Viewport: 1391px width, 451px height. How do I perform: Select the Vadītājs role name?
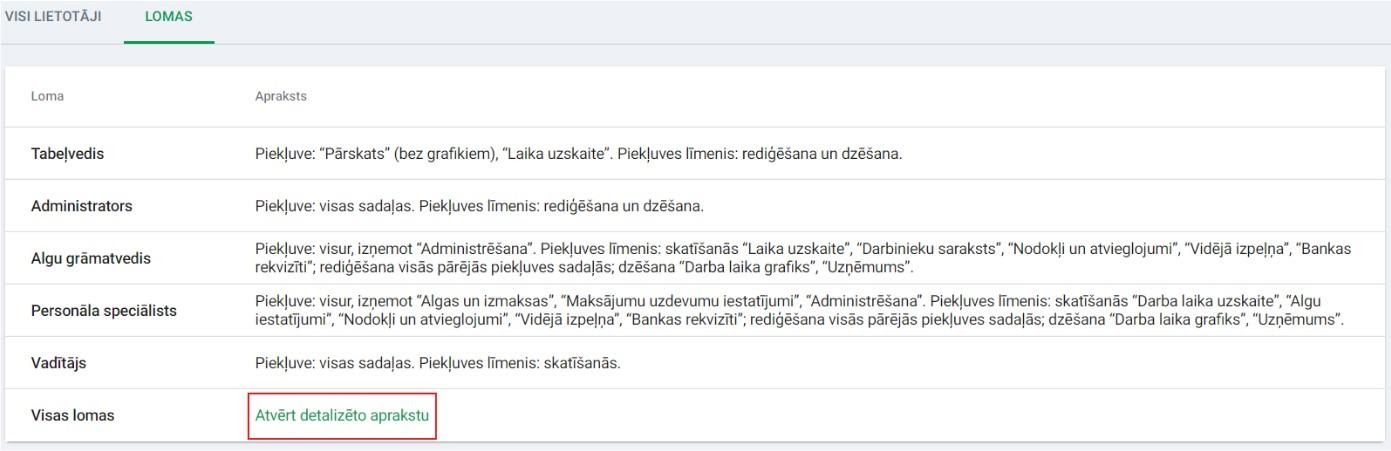coord(59,362)
